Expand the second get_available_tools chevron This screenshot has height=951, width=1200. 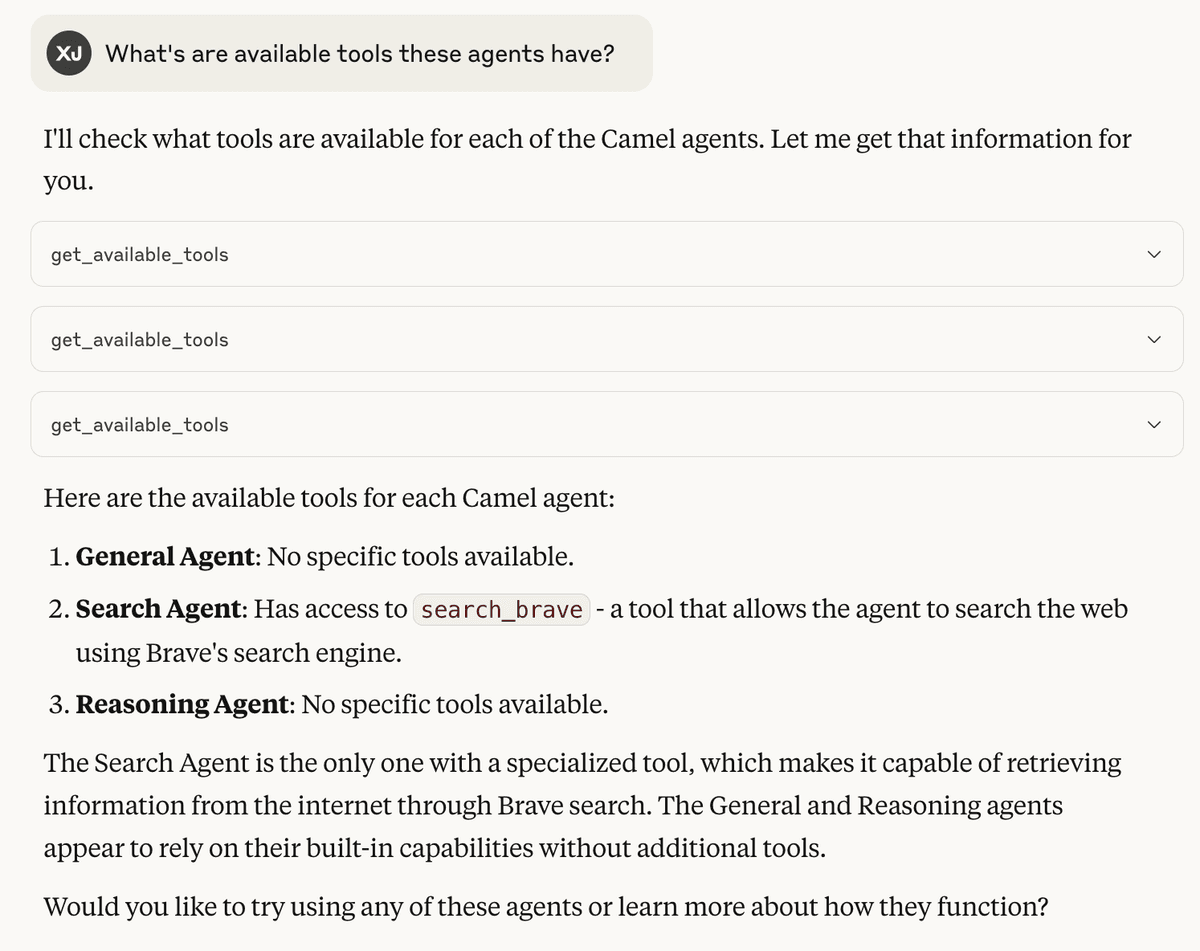coord(1154,339)
